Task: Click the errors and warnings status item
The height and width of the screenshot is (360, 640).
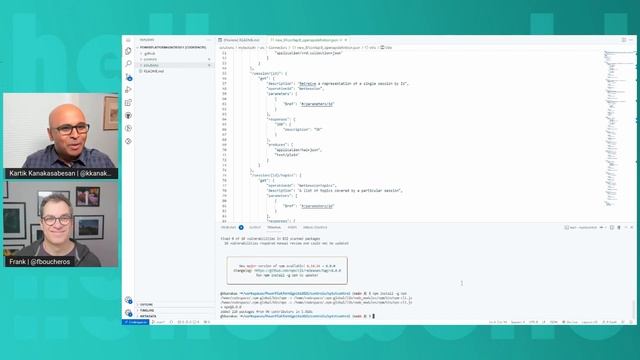Action: pos(189,322)
